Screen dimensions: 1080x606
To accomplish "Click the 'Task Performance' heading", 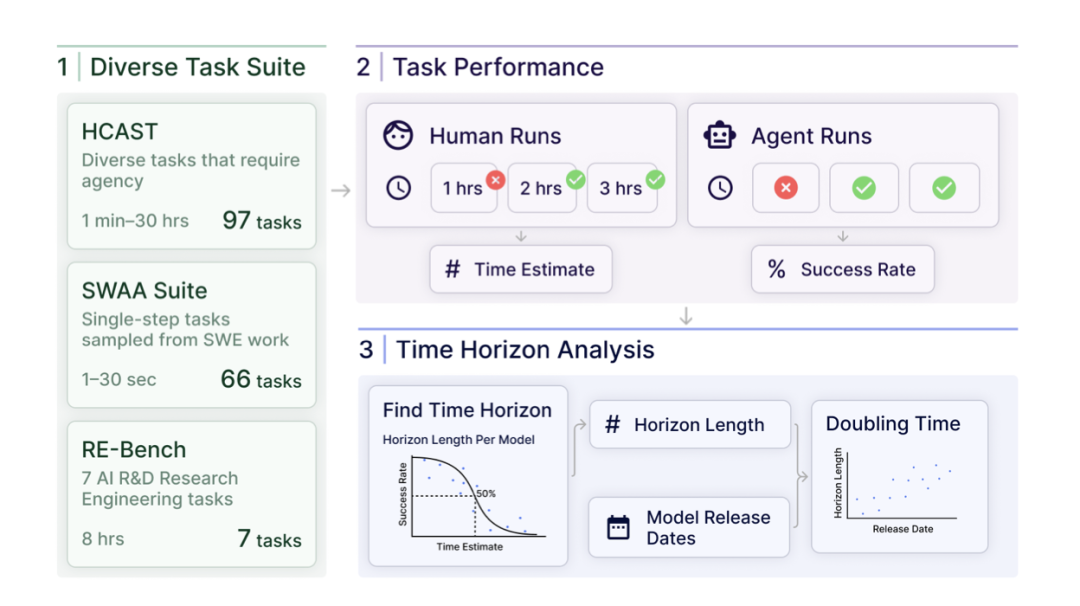I will (x=498, y=67).
